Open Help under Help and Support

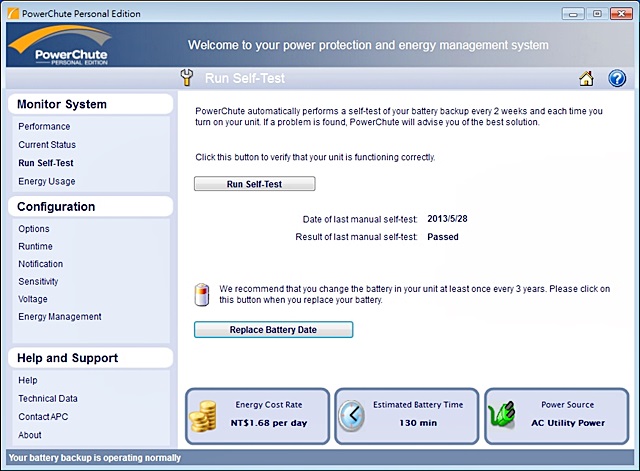28,380
